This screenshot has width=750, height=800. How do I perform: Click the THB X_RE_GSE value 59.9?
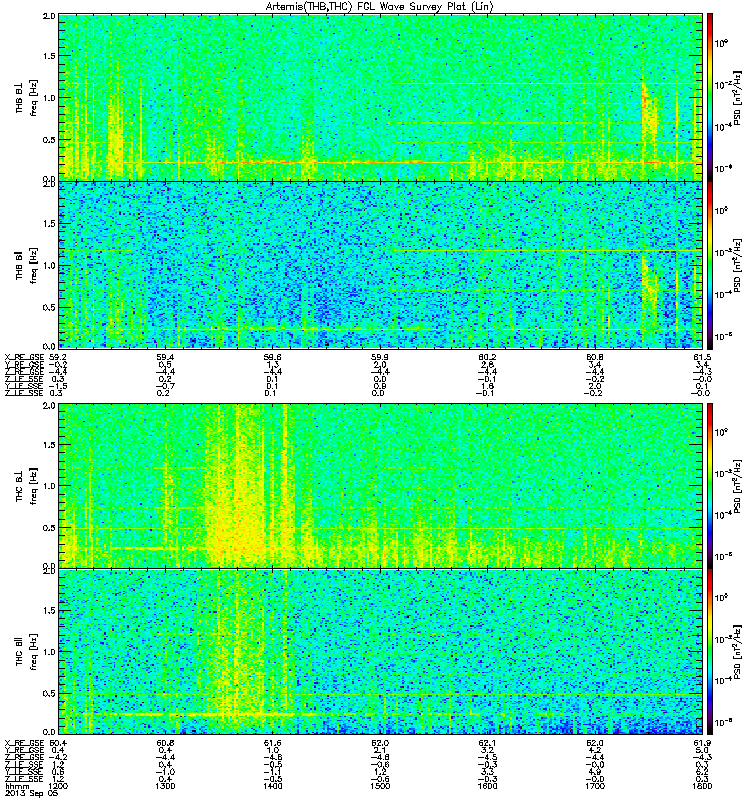pos(380,358)
